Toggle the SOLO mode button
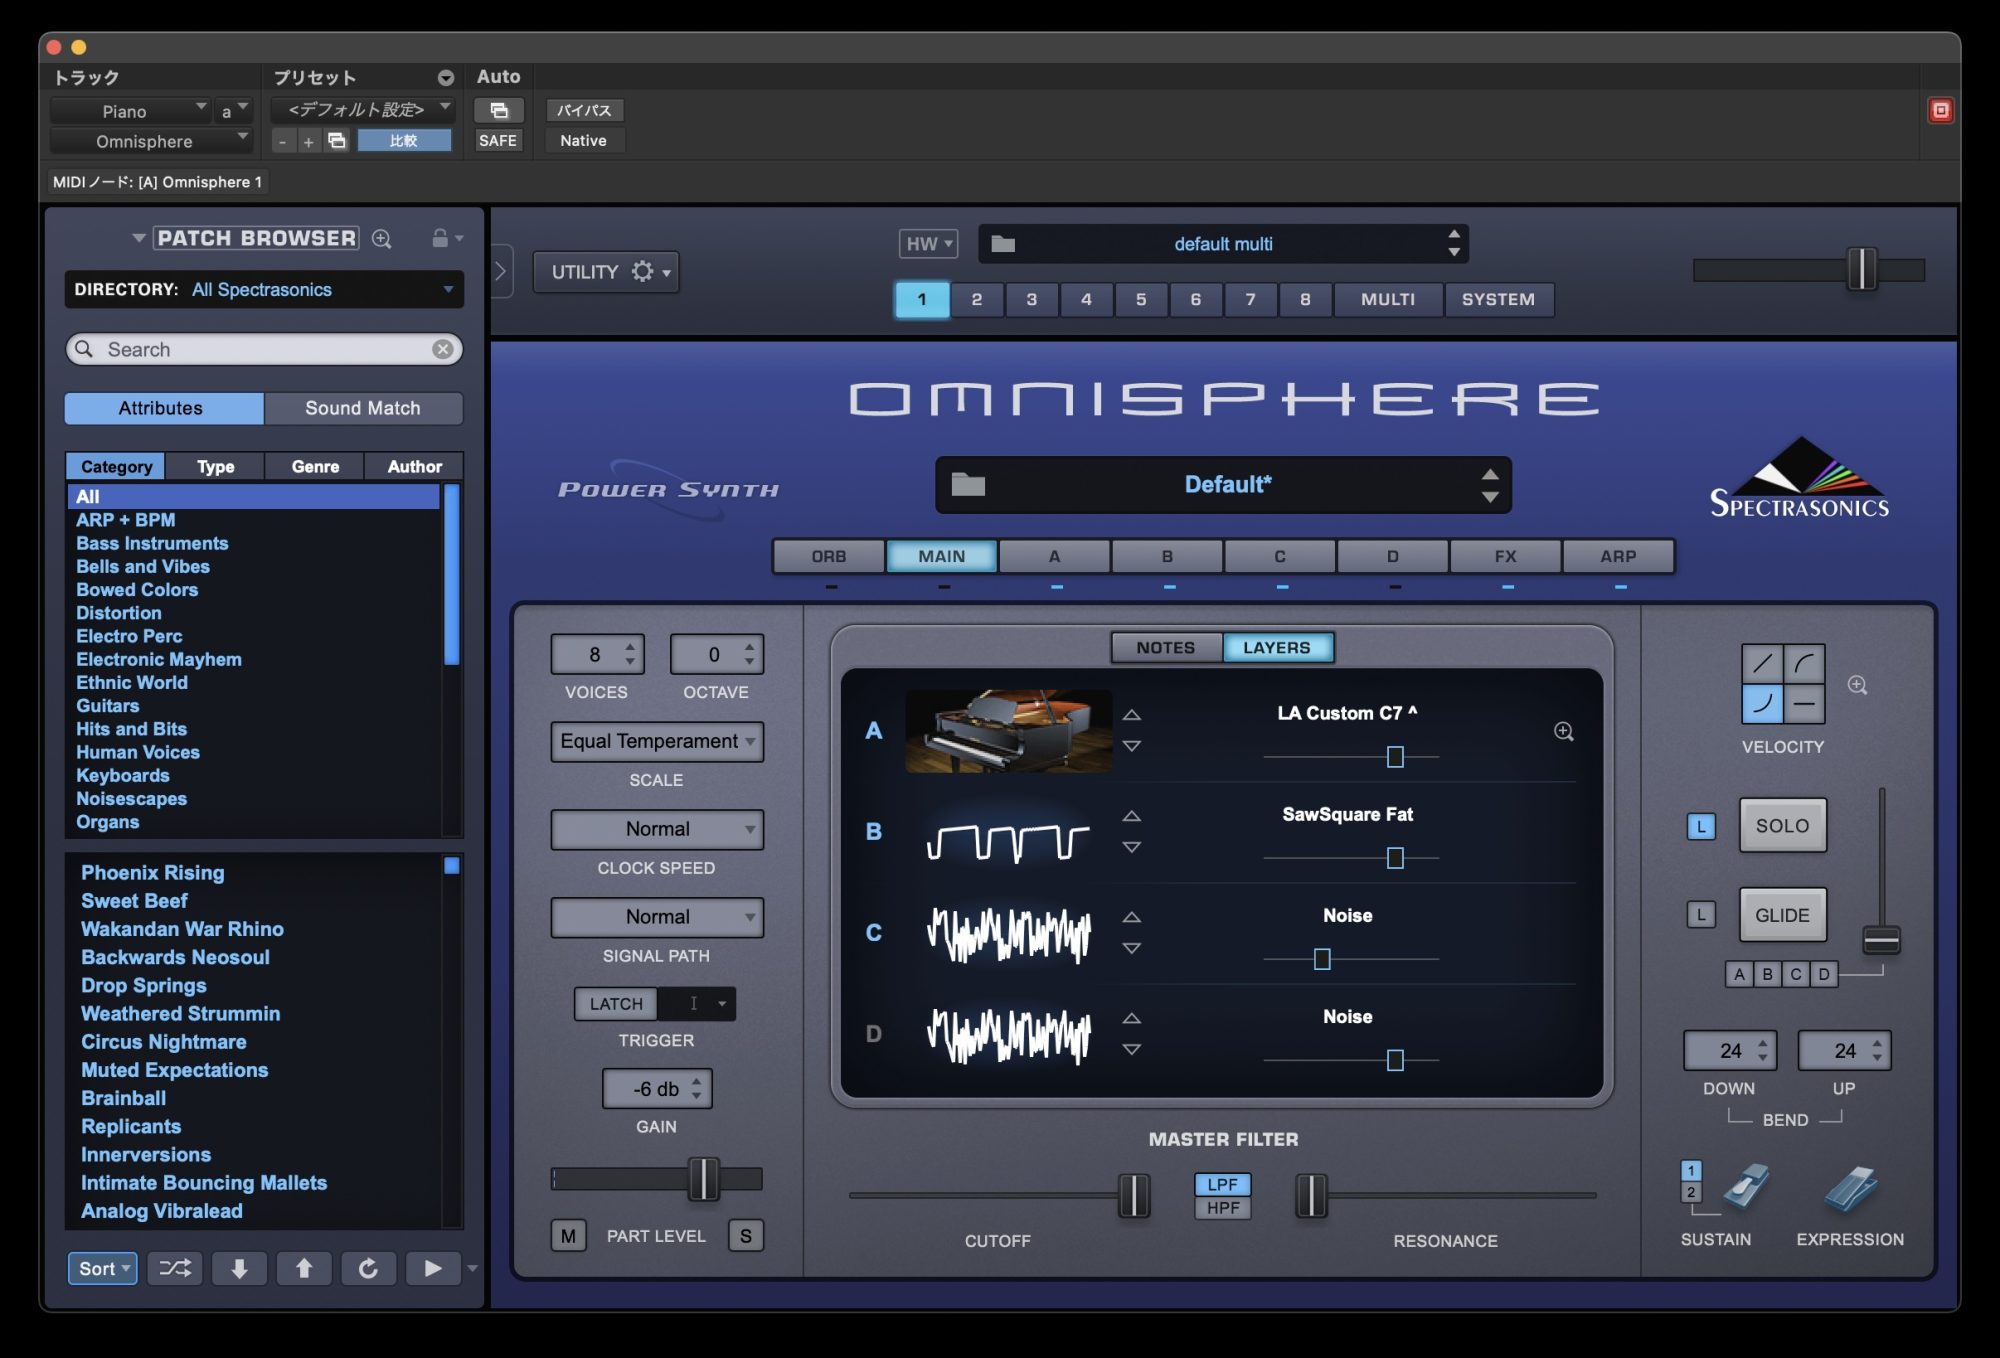This screenshot has height=1358, width=2000. (1782, 825)
